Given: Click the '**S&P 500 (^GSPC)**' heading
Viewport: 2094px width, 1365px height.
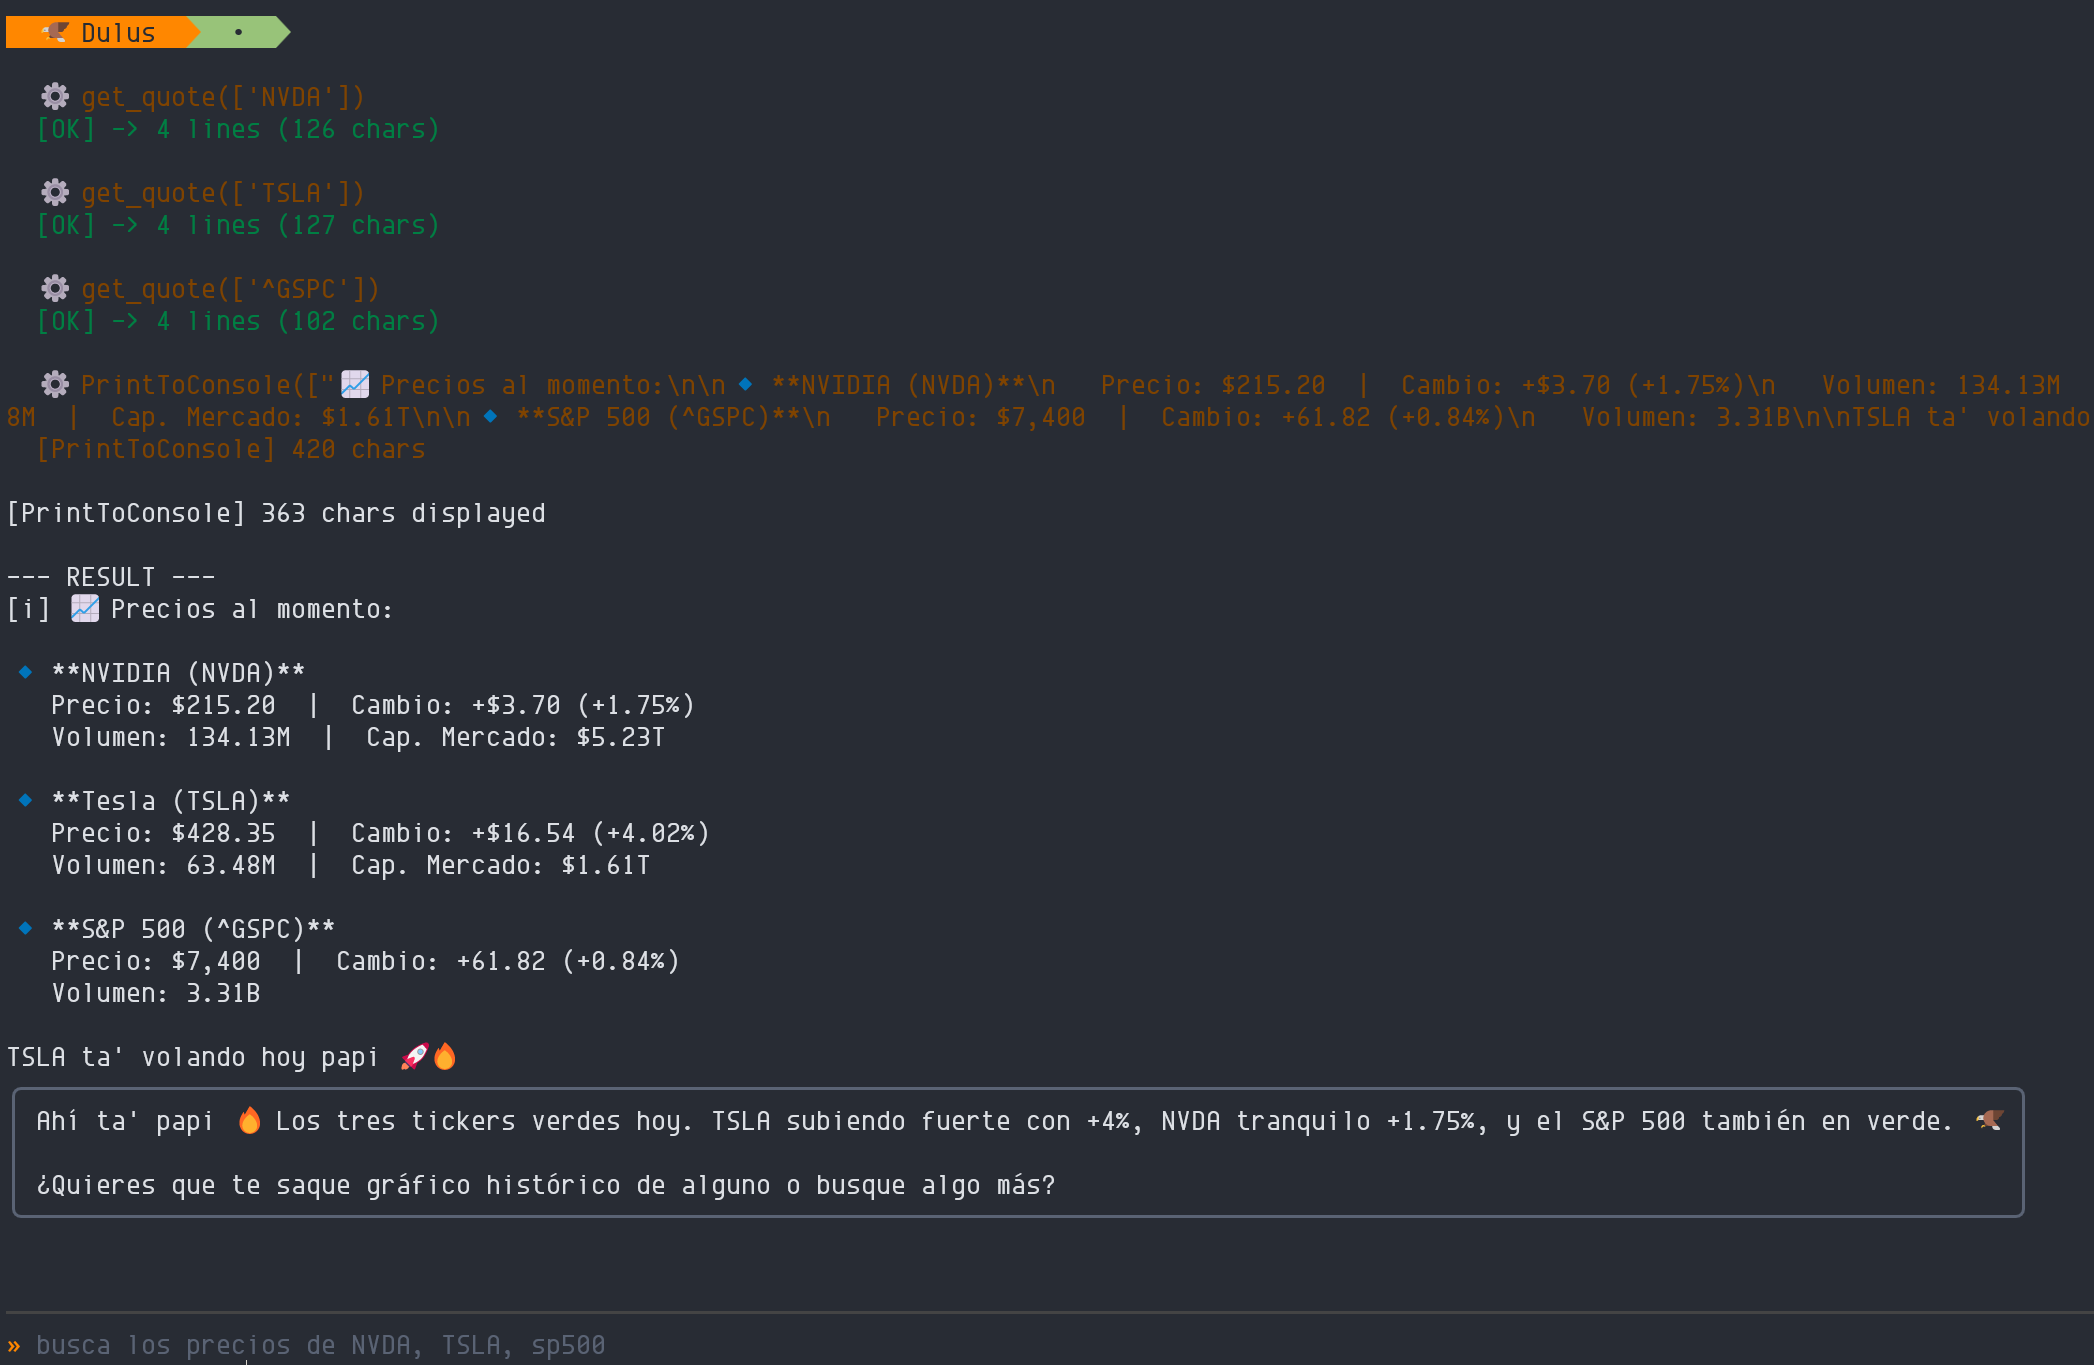Looking at the screenshot, I should [193, 929].
